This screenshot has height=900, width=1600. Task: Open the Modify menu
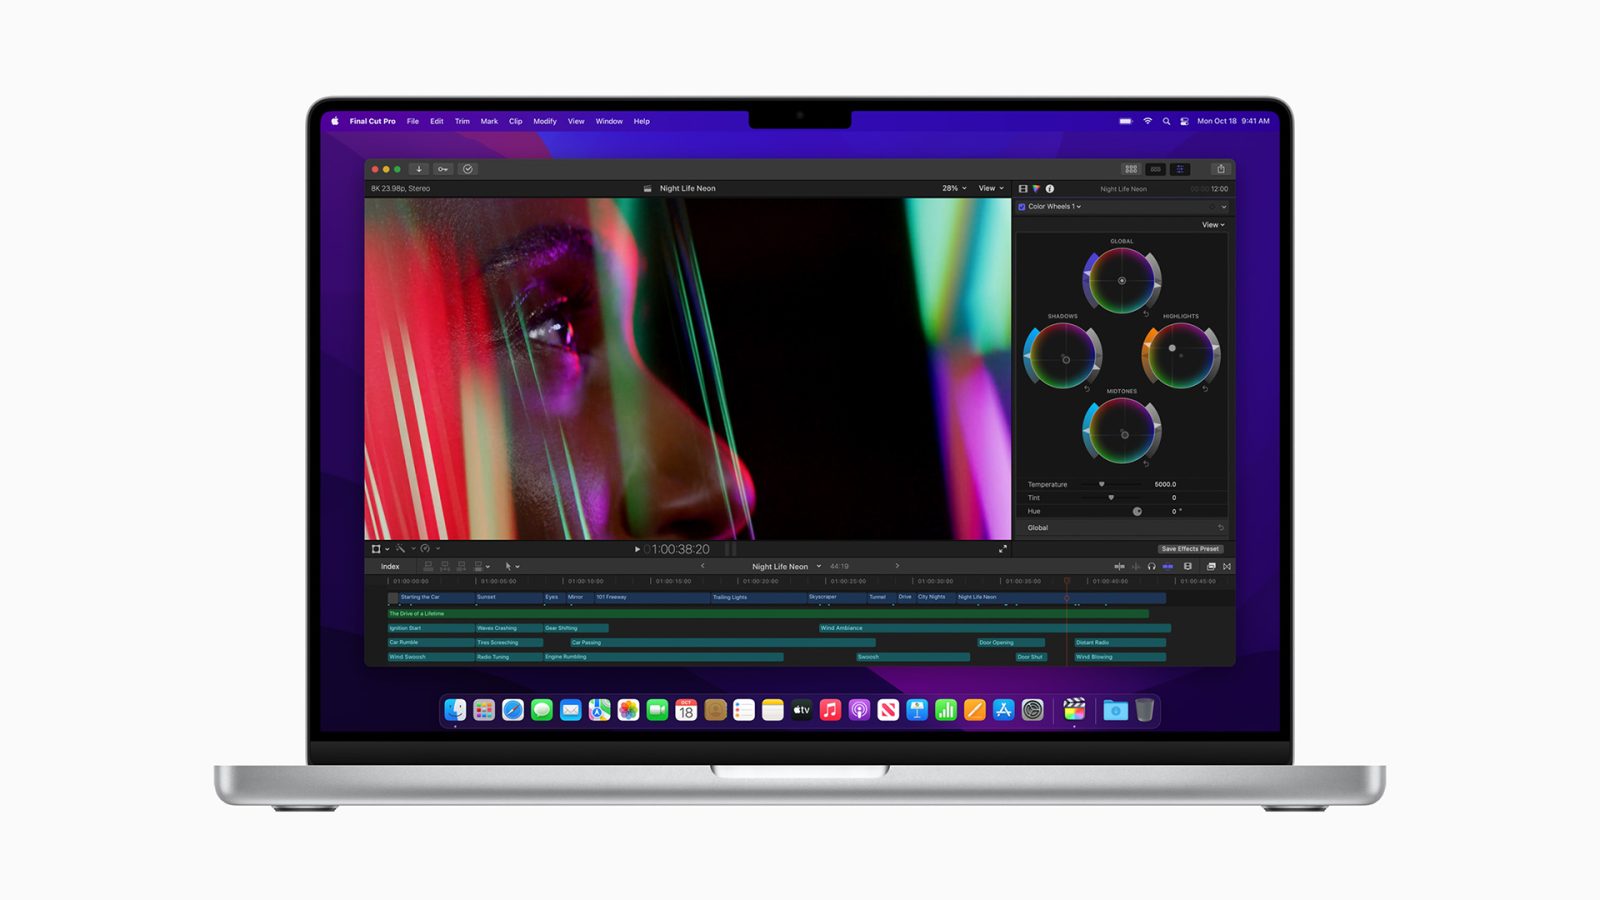[545, 121]
